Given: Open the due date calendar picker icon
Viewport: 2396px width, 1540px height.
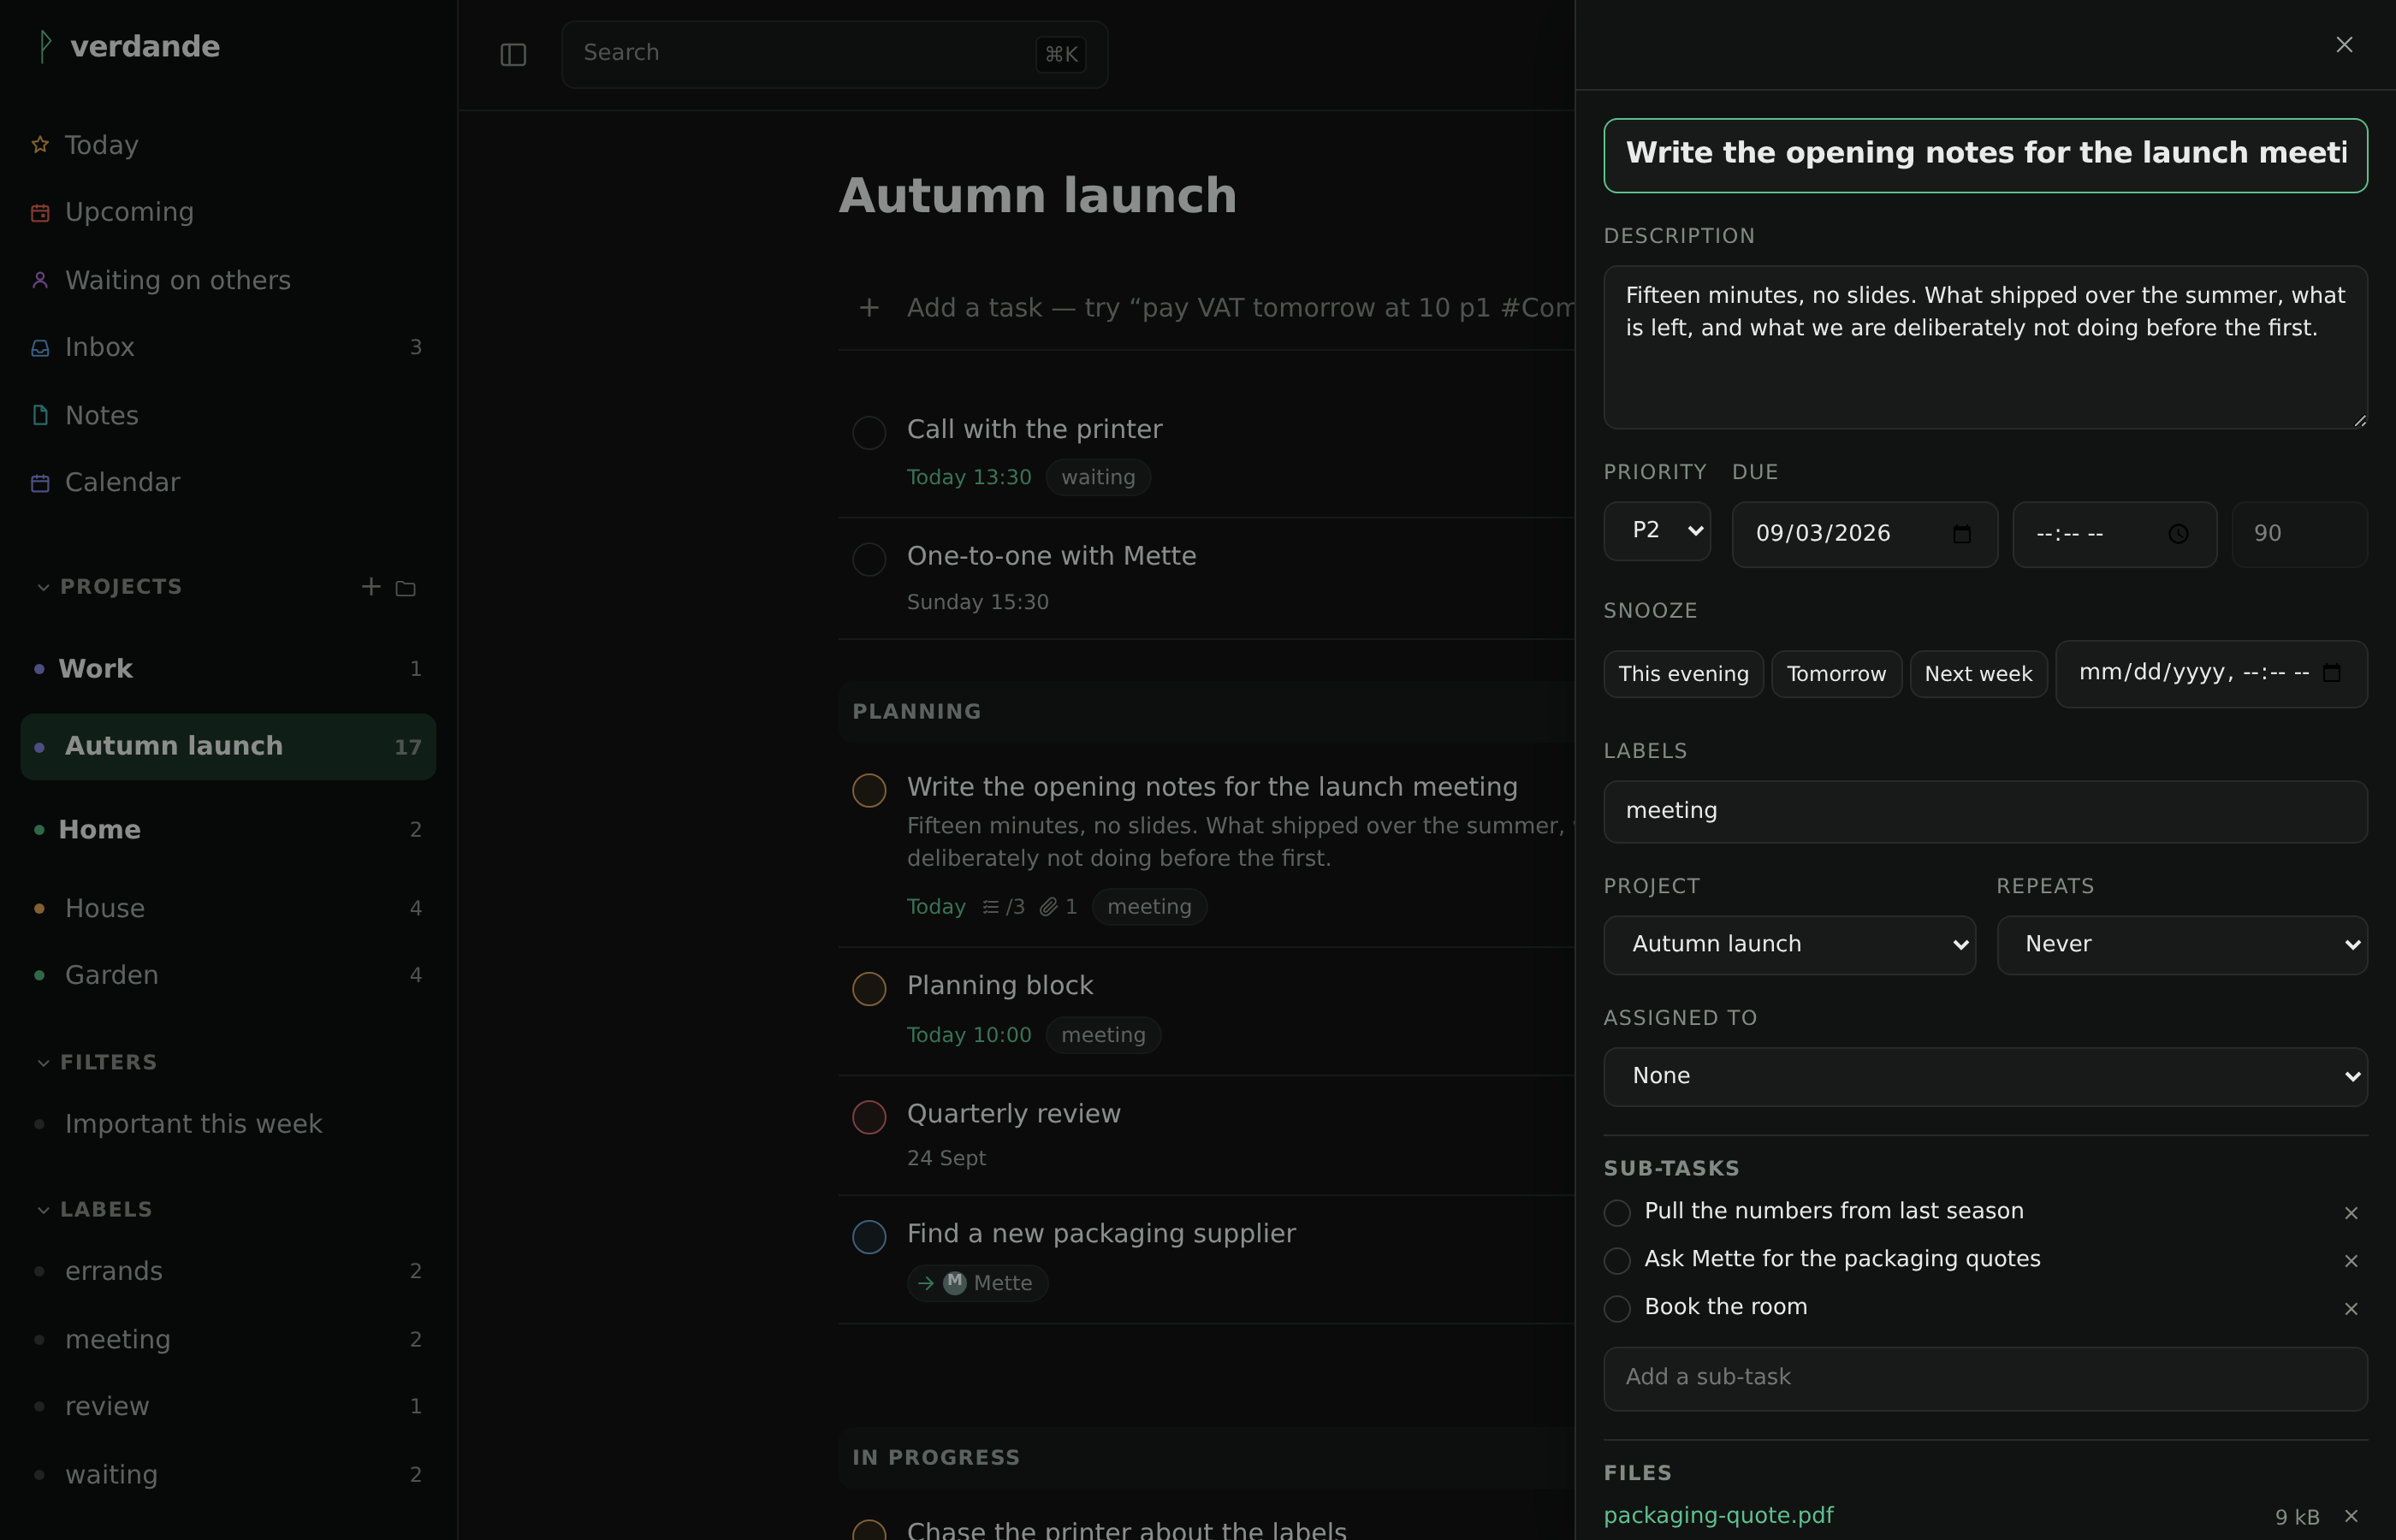Looking at the screenshot, I should pos(1962,534).
